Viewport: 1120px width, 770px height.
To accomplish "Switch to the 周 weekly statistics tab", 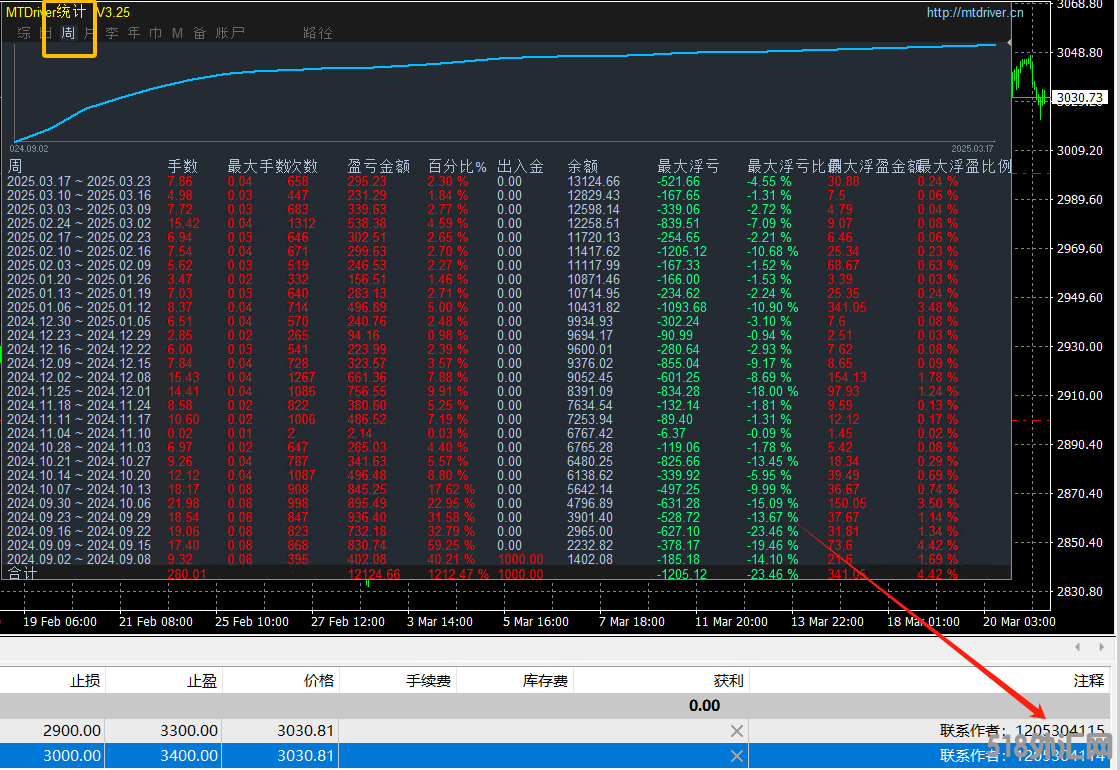I will click(69, 33).
